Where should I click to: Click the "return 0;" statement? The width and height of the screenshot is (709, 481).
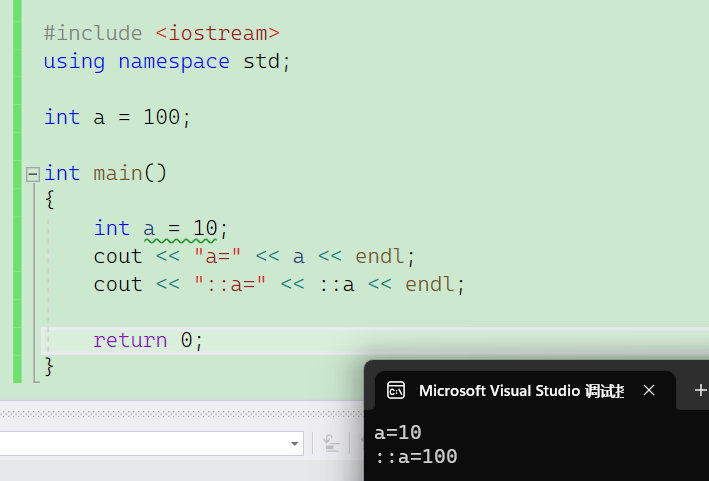148,340
